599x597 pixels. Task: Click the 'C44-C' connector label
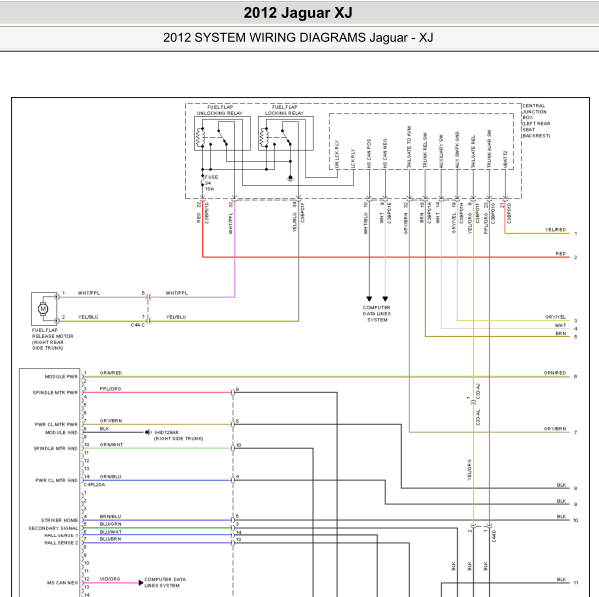[x=138, y=325]
